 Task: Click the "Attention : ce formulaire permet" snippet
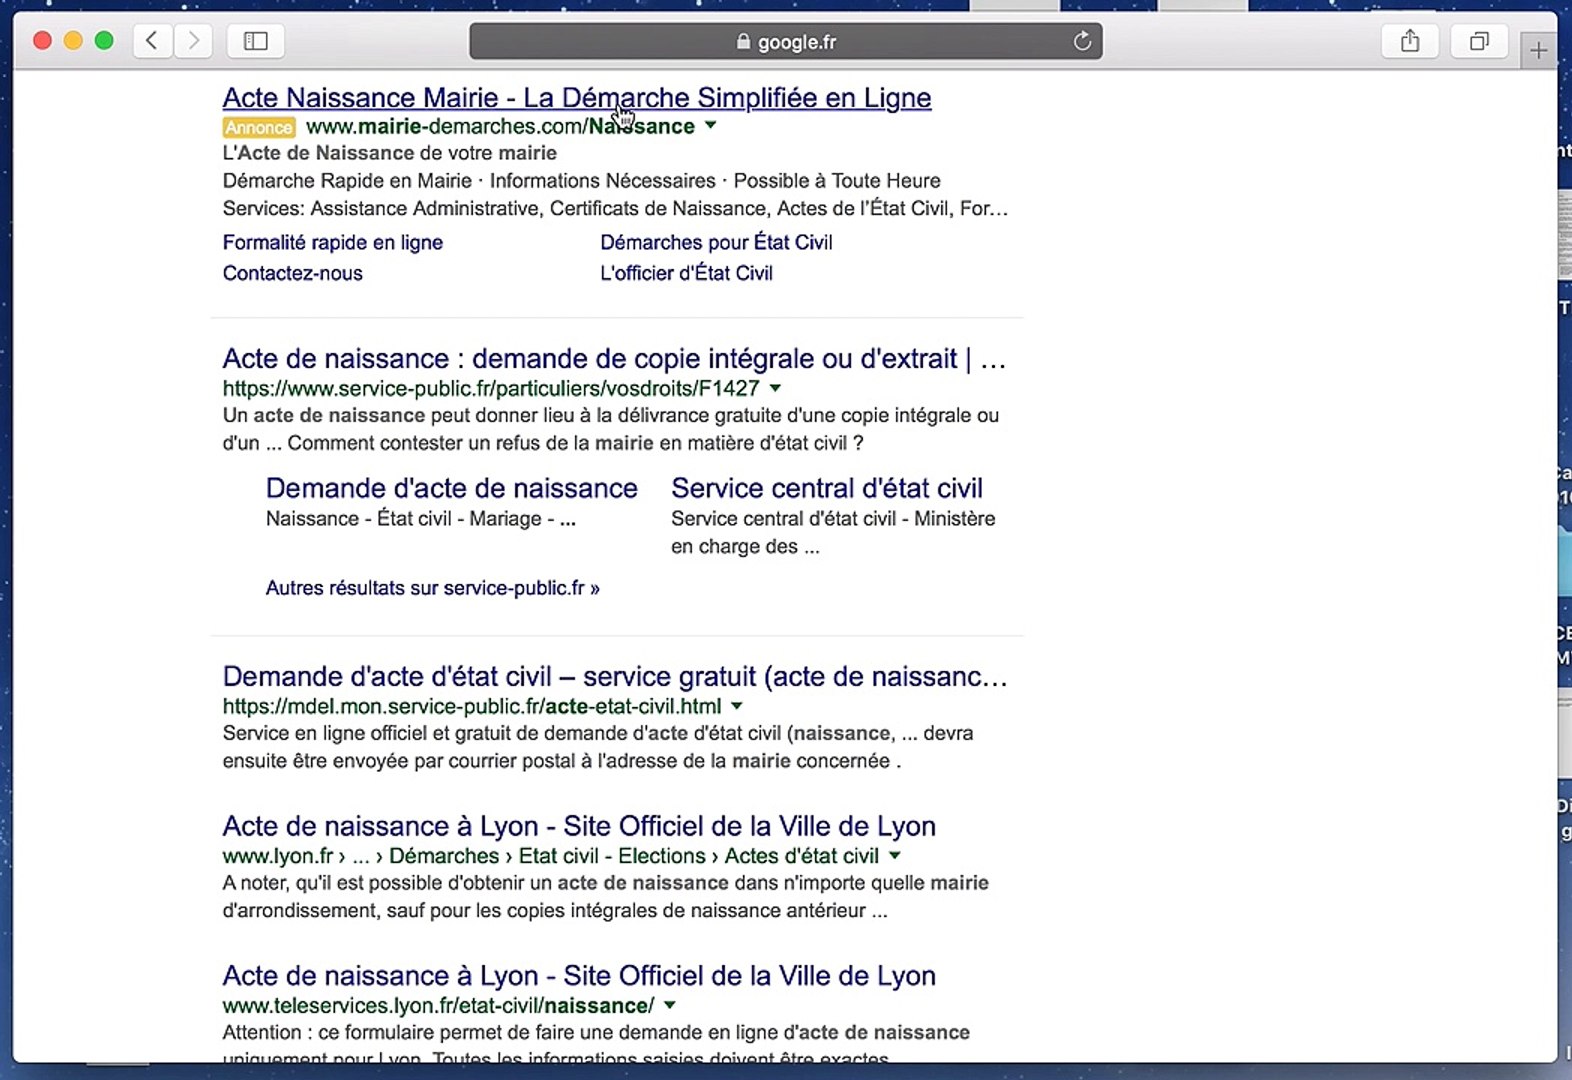(596, 1044)
